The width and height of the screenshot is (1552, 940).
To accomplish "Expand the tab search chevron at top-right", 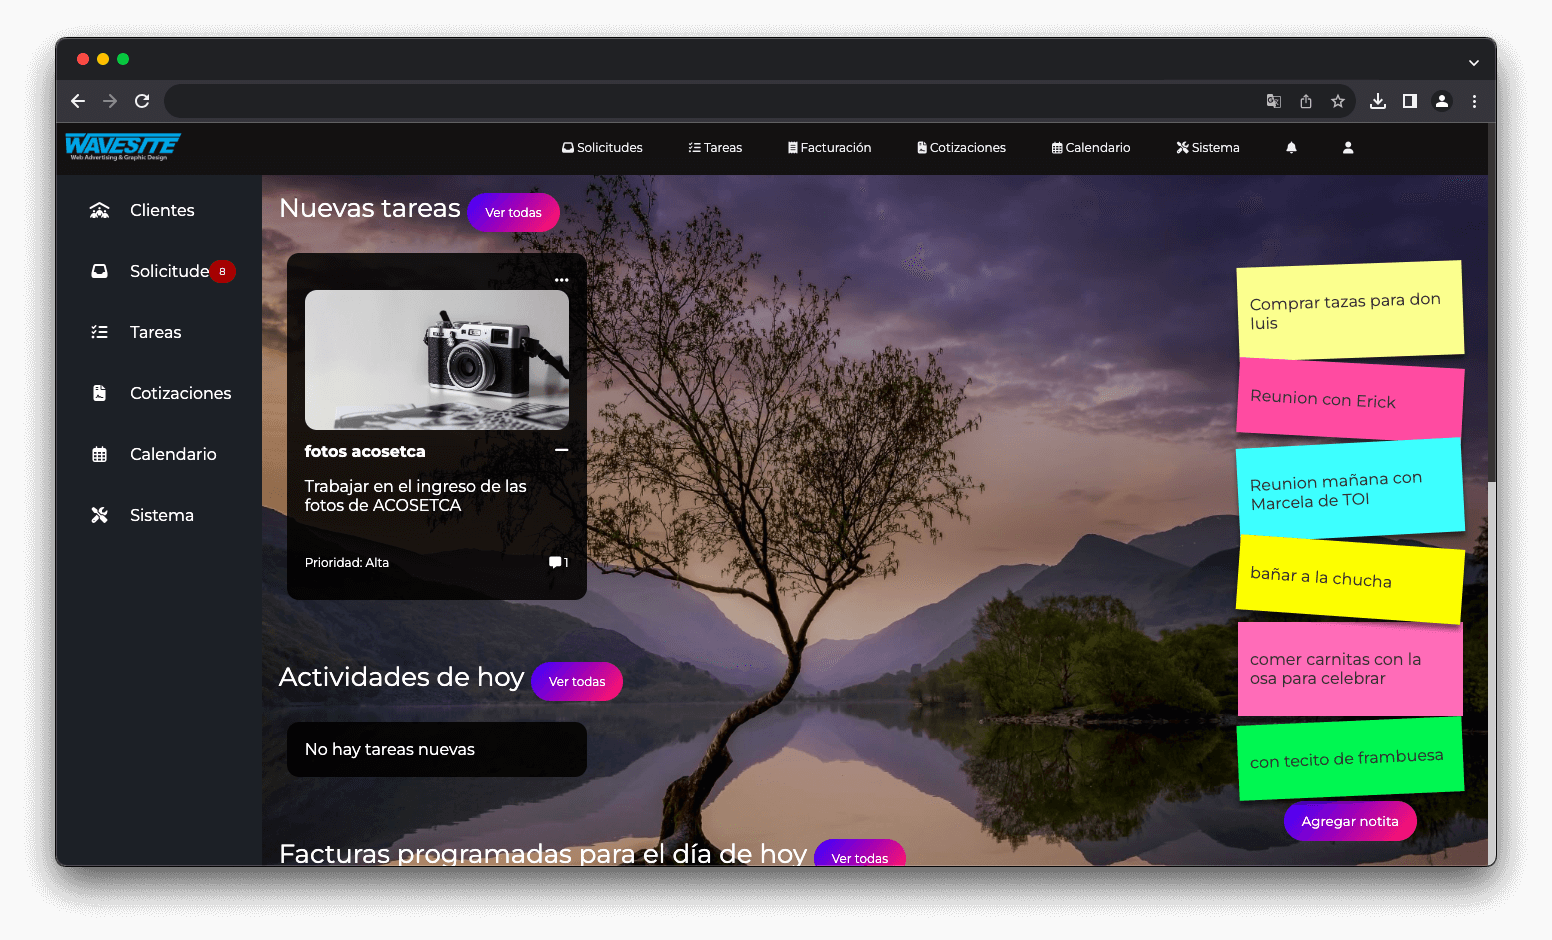I will [x=1473, y=62].
